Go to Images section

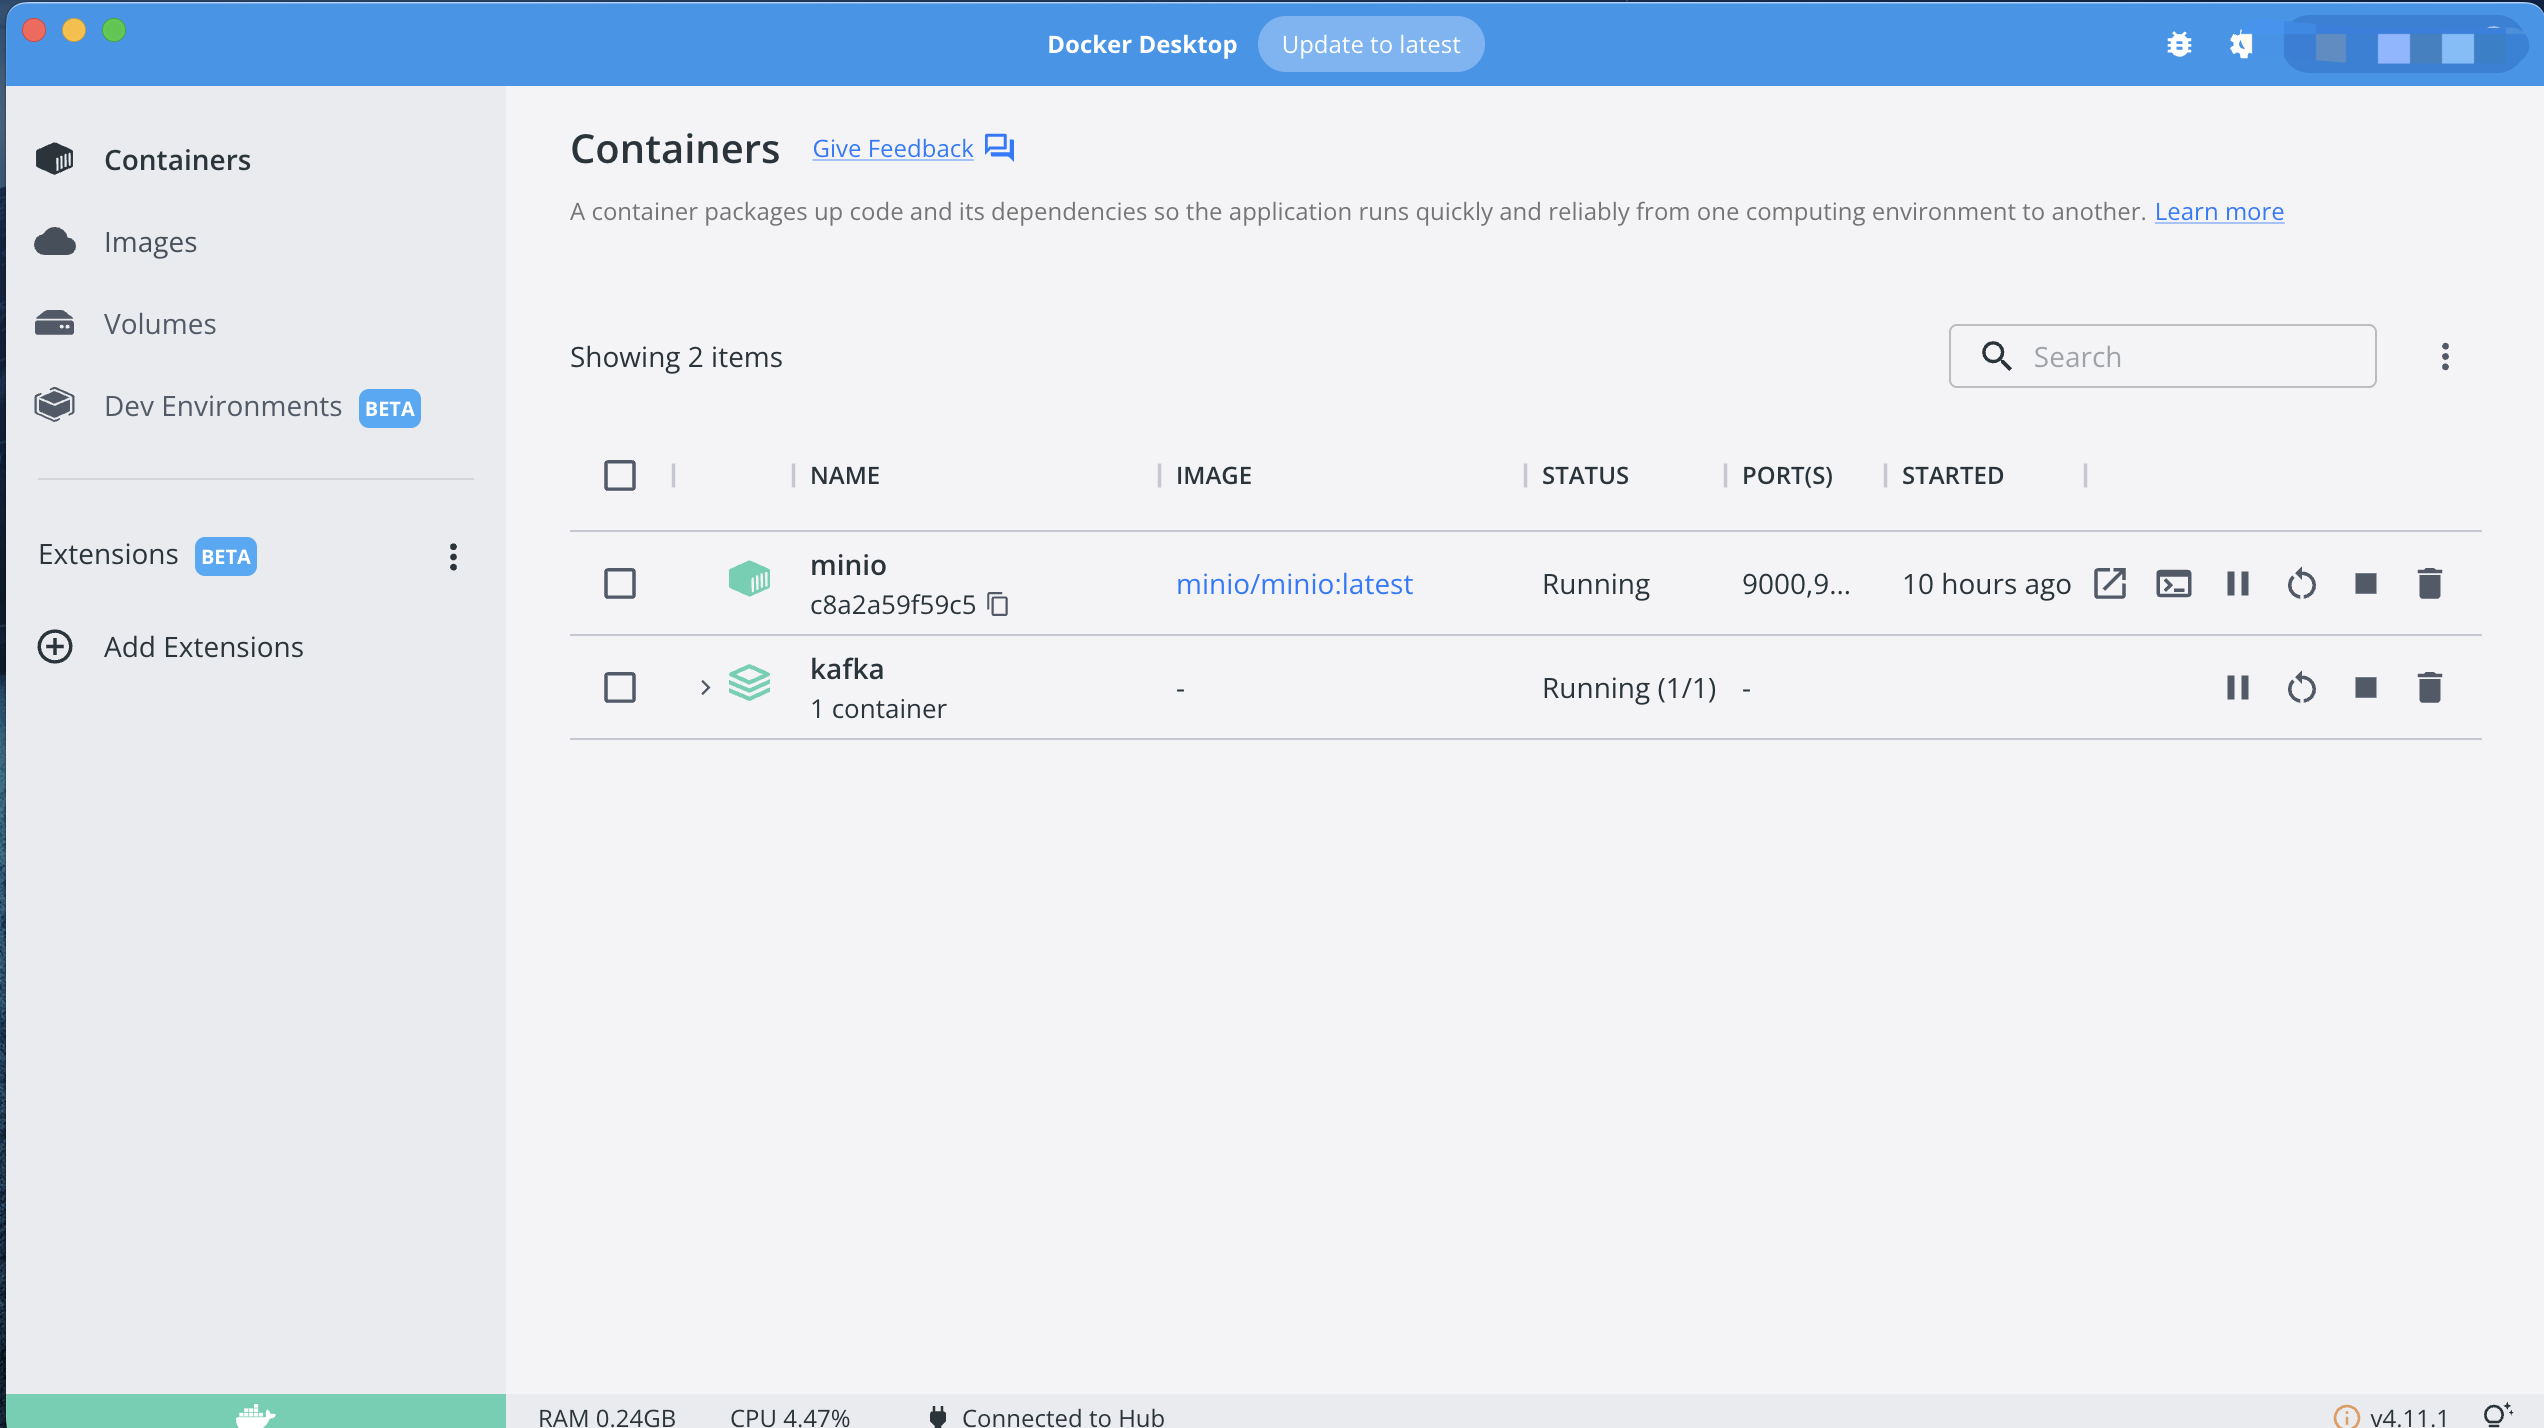point(150,242)
